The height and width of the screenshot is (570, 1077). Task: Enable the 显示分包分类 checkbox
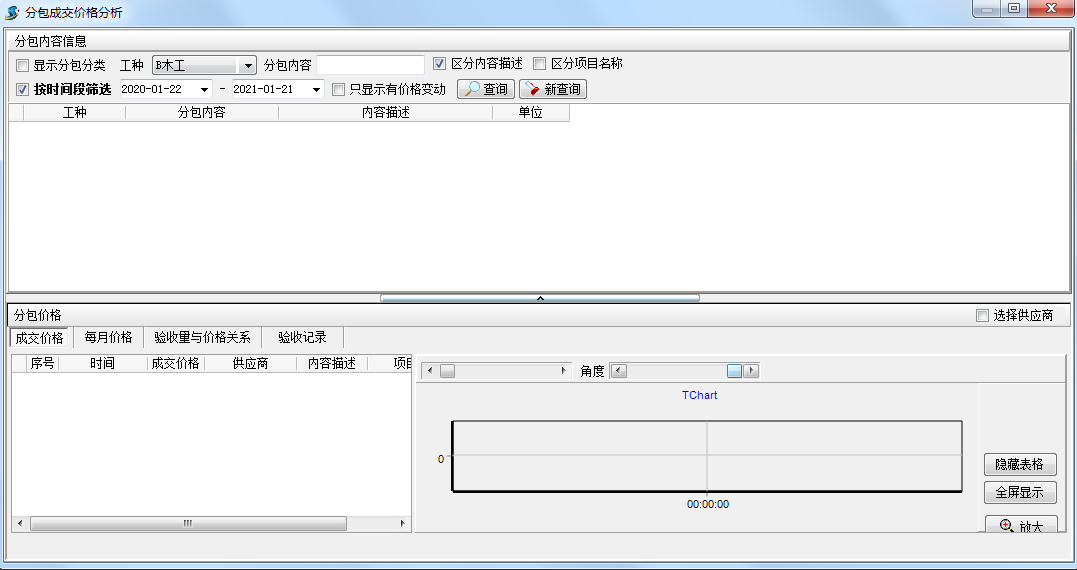coord(22,65)
